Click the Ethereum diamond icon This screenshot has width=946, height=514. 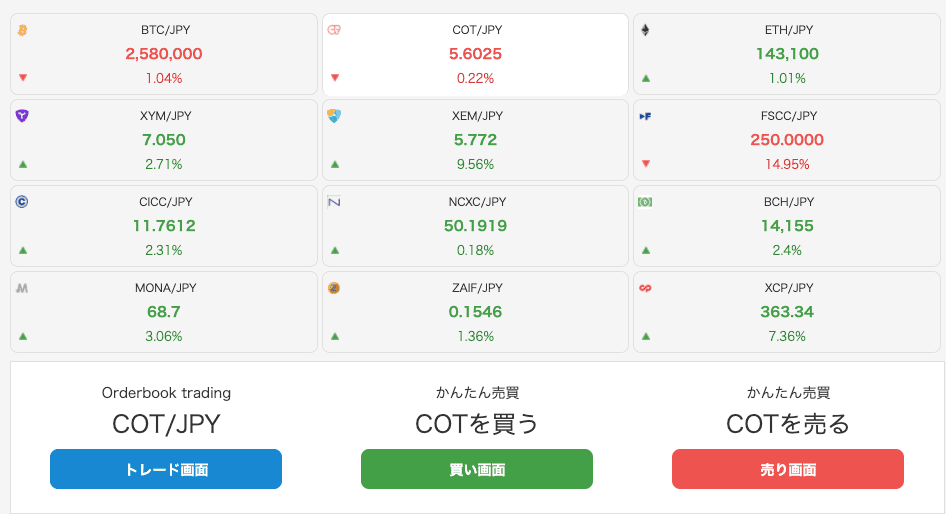tap(645, 30)
